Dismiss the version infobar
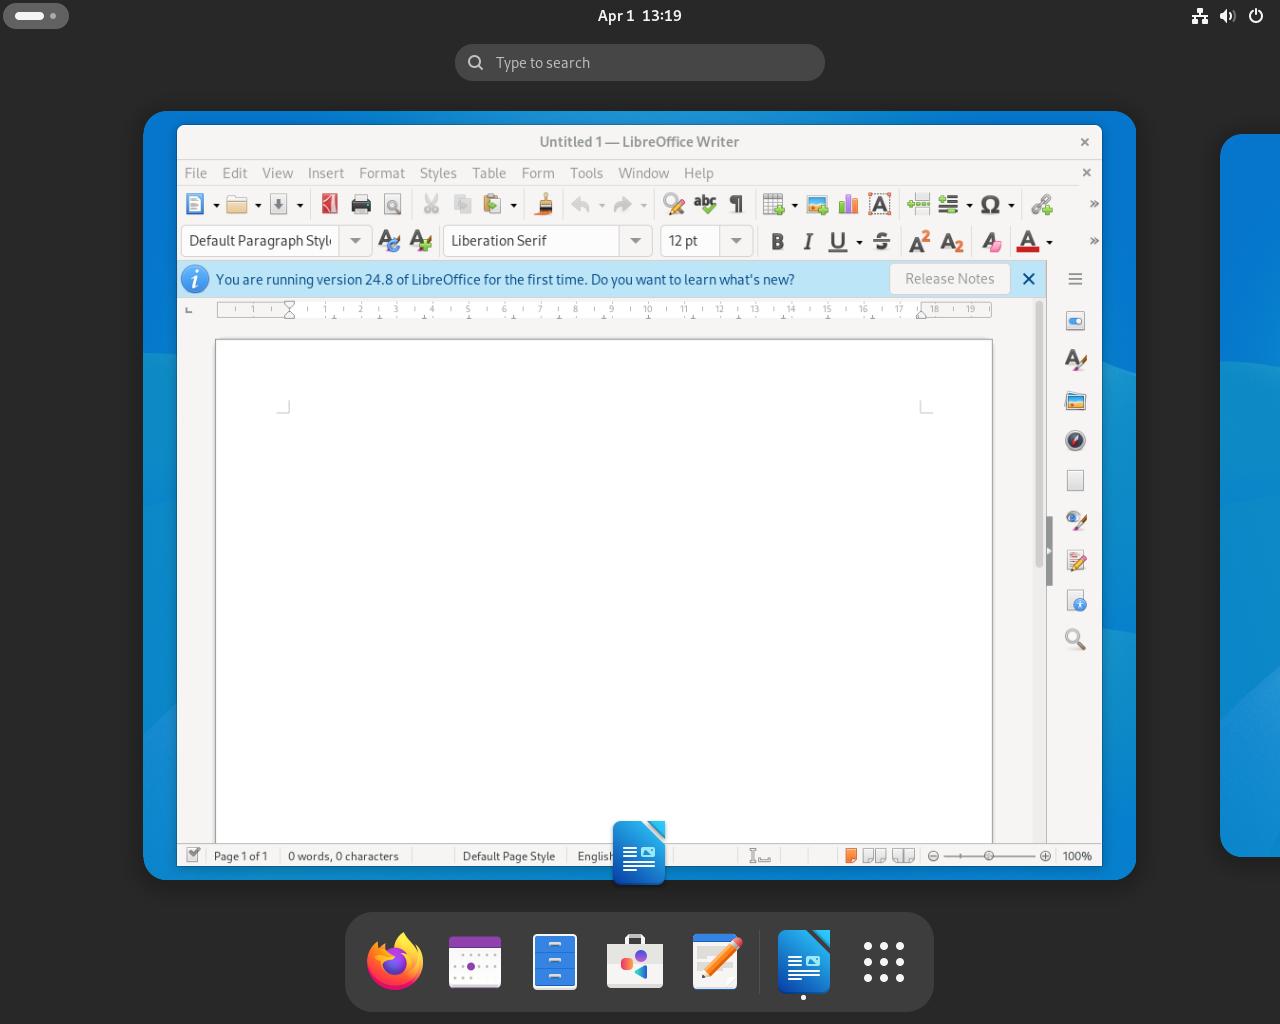1280x1024 pixels. pos(1028,279)
